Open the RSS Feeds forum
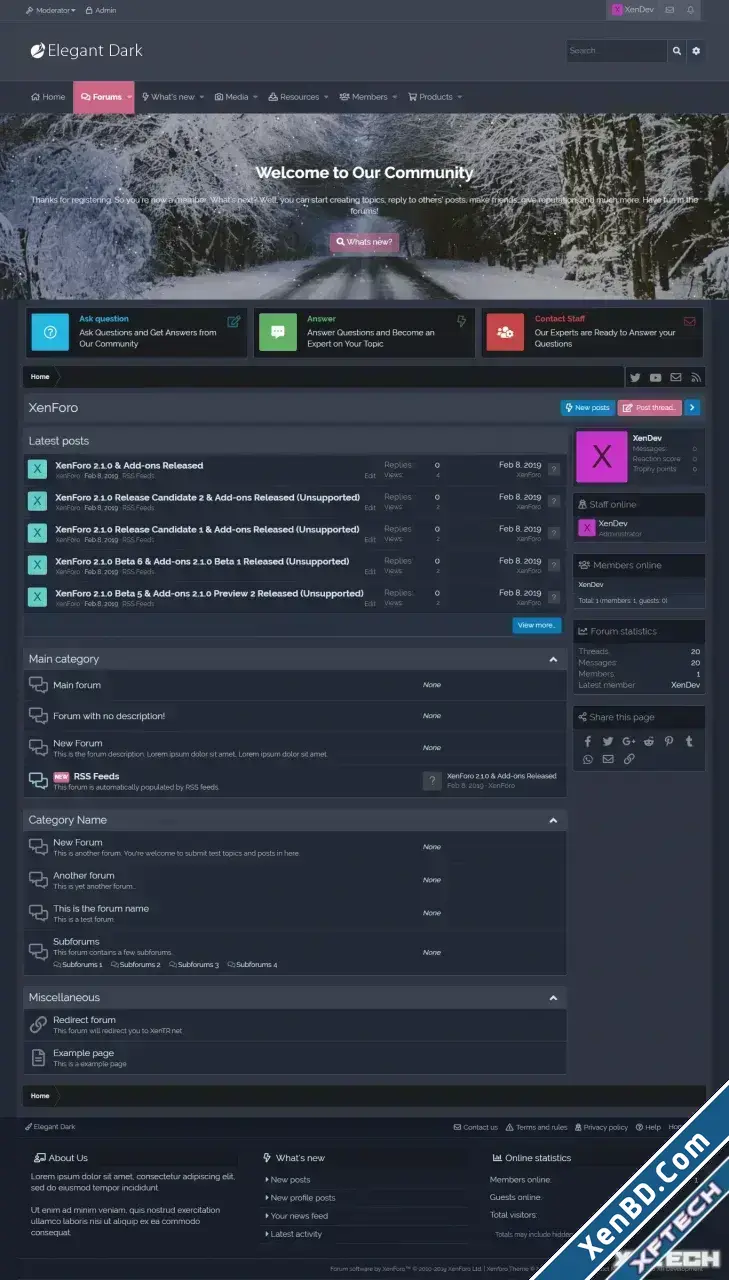Screen dimensions: 729x1280 [x=96, y=776]
